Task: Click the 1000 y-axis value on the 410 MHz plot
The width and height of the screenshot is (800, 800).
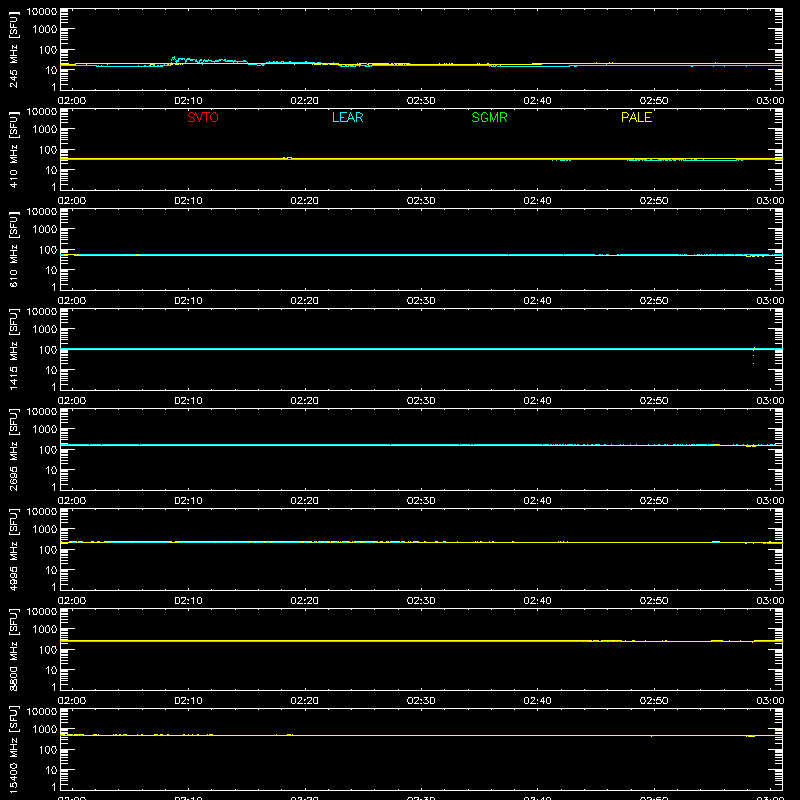Action: click(x=45, y=130)
